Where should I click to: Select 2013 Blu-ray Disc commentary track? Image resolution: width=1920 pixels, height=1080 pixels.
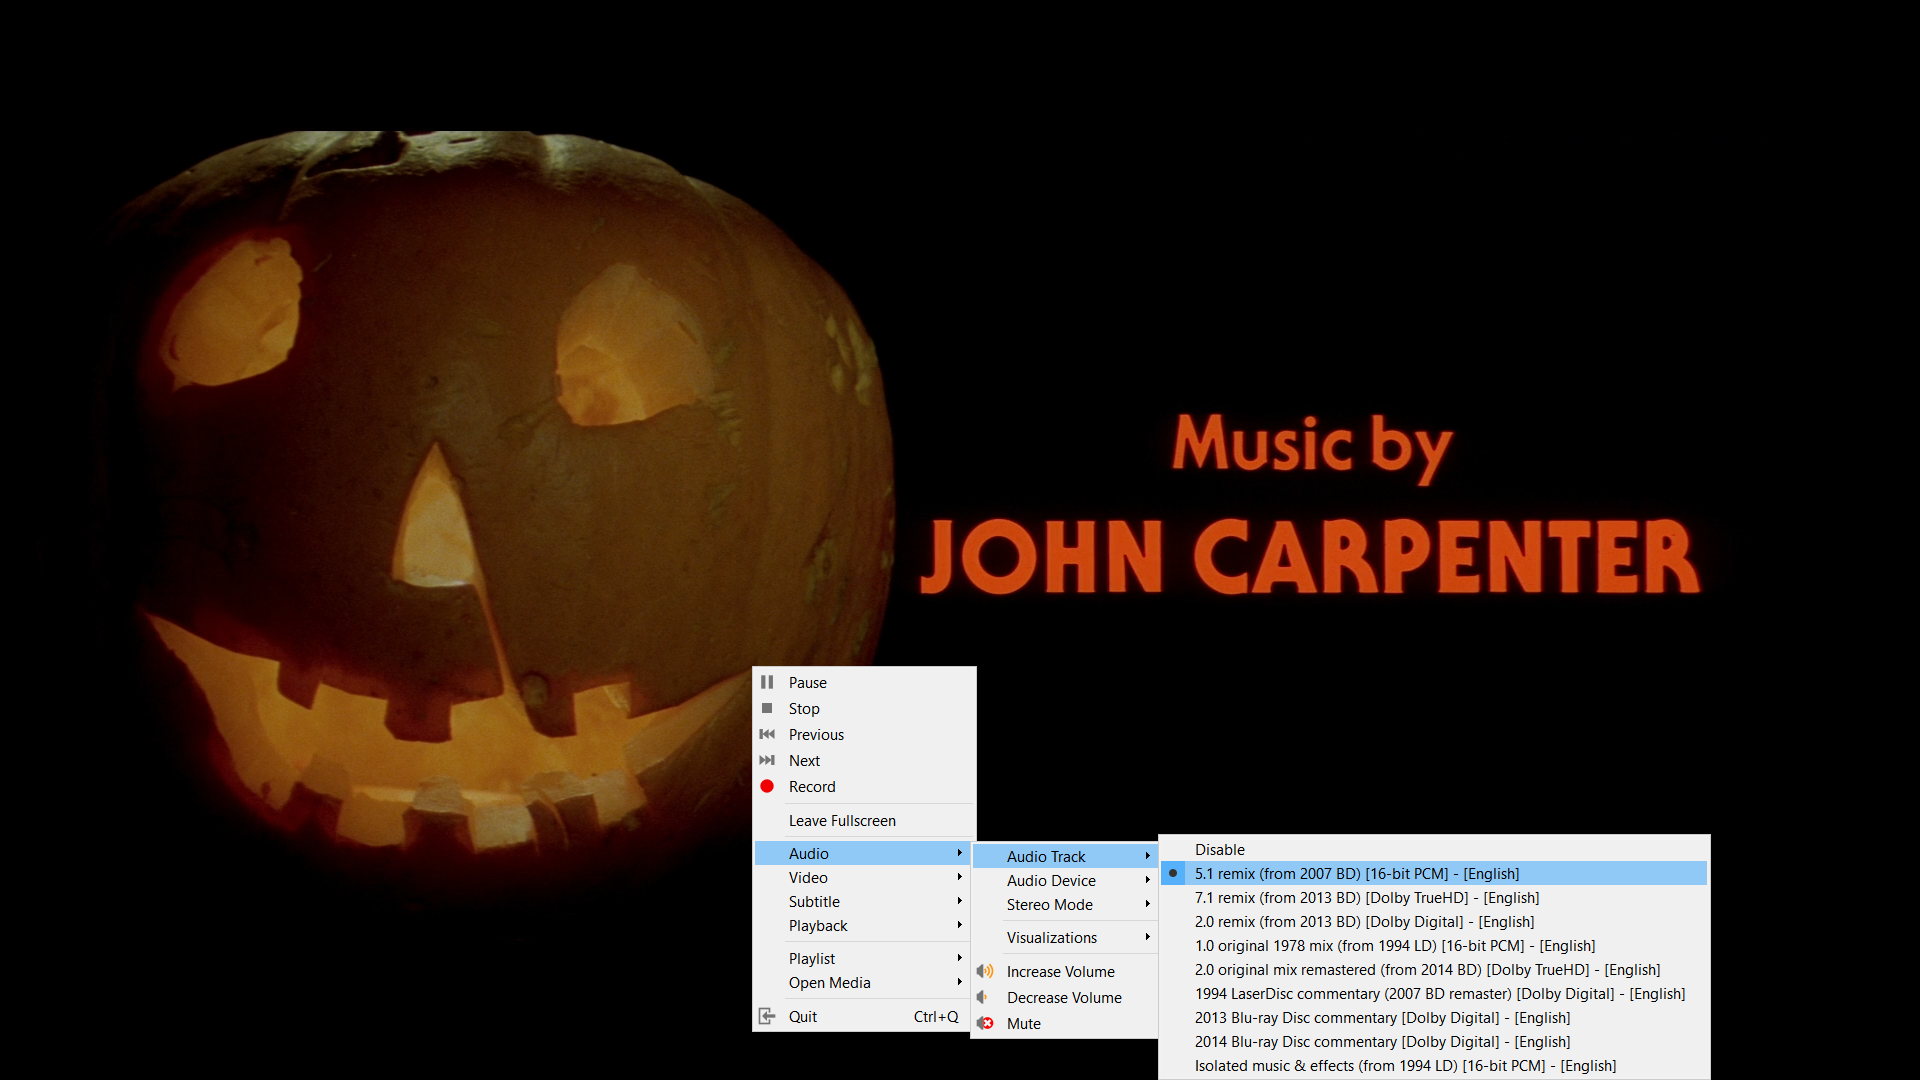(1434, 1017)
